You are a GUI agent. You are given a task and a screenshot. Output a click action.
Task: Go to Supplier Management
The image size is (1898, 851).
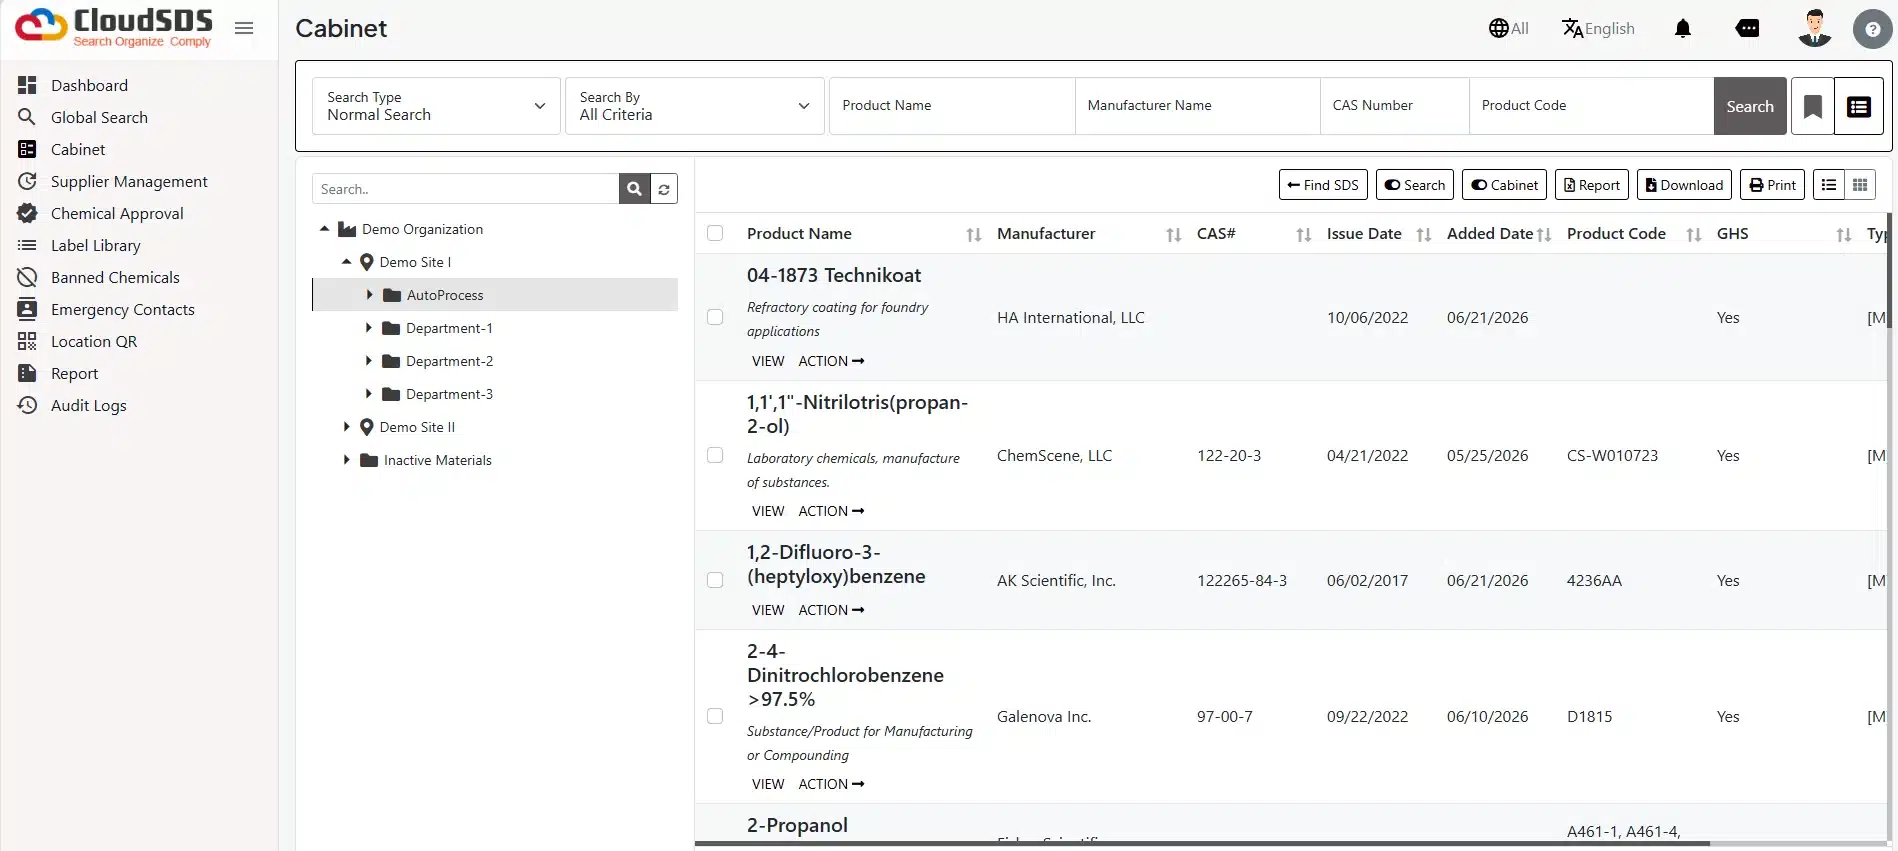[x=129, y=181]
